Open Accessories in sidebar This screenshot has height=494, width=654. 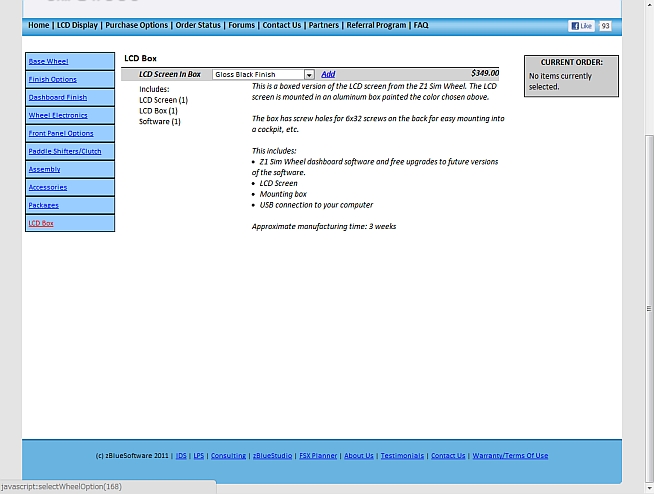pyautogui.click(x=48, y=187)
